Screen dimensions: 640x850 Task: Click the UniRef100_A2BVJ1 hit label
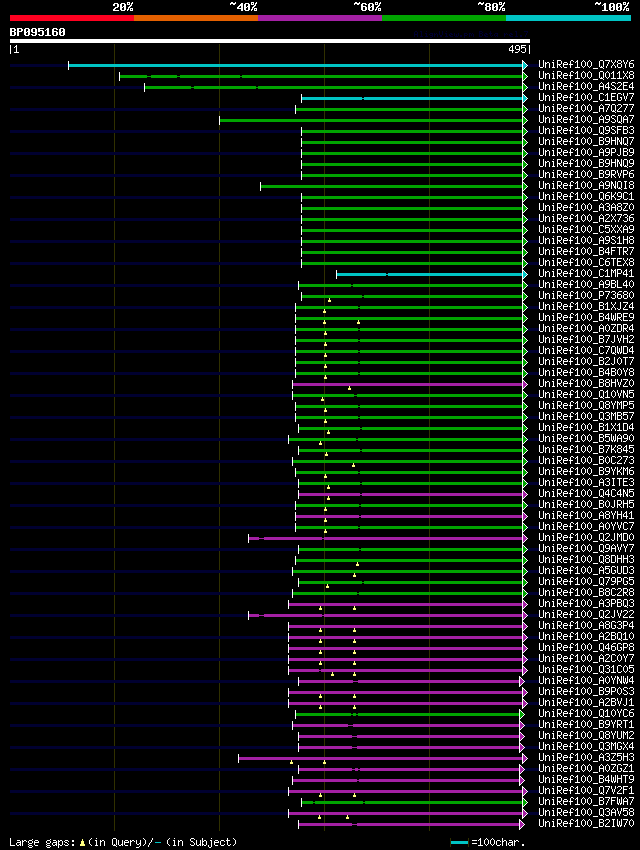click(586, 703)
